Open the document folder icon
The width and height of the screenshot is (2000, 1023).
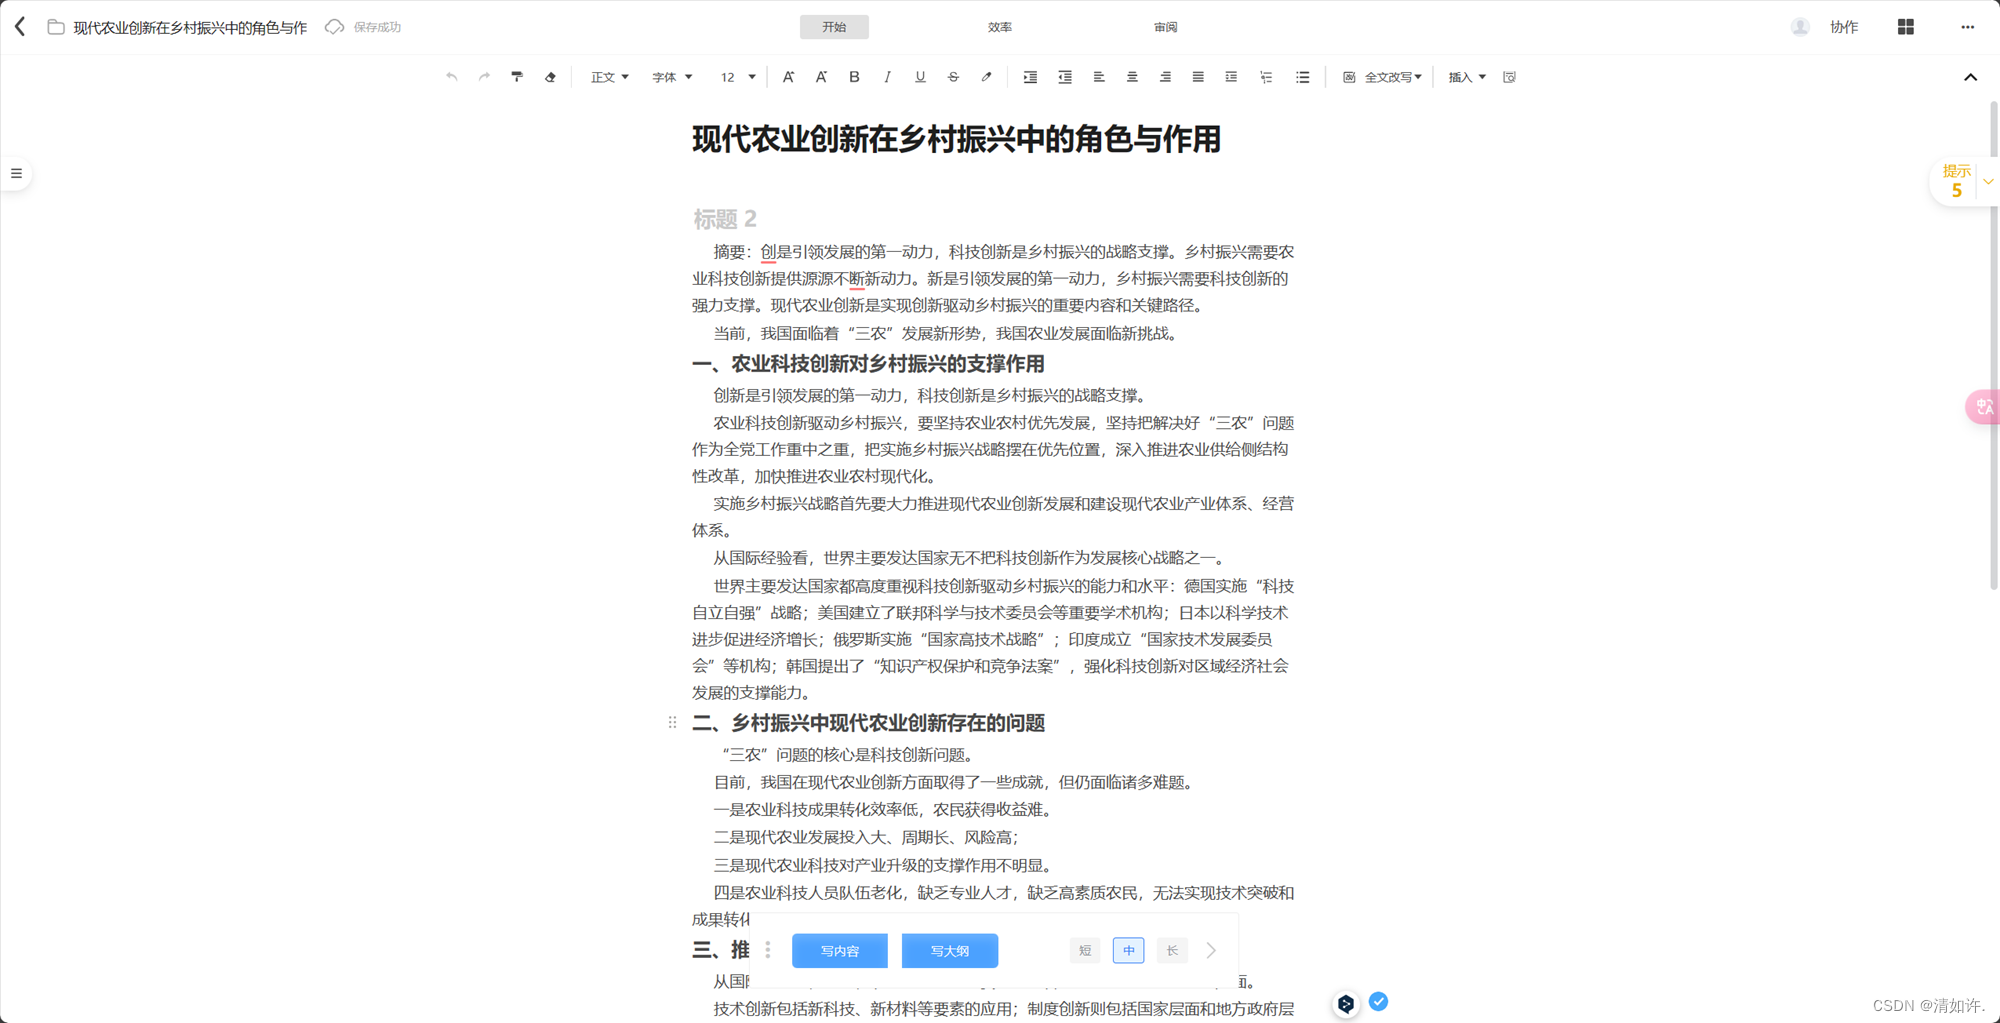56,27
